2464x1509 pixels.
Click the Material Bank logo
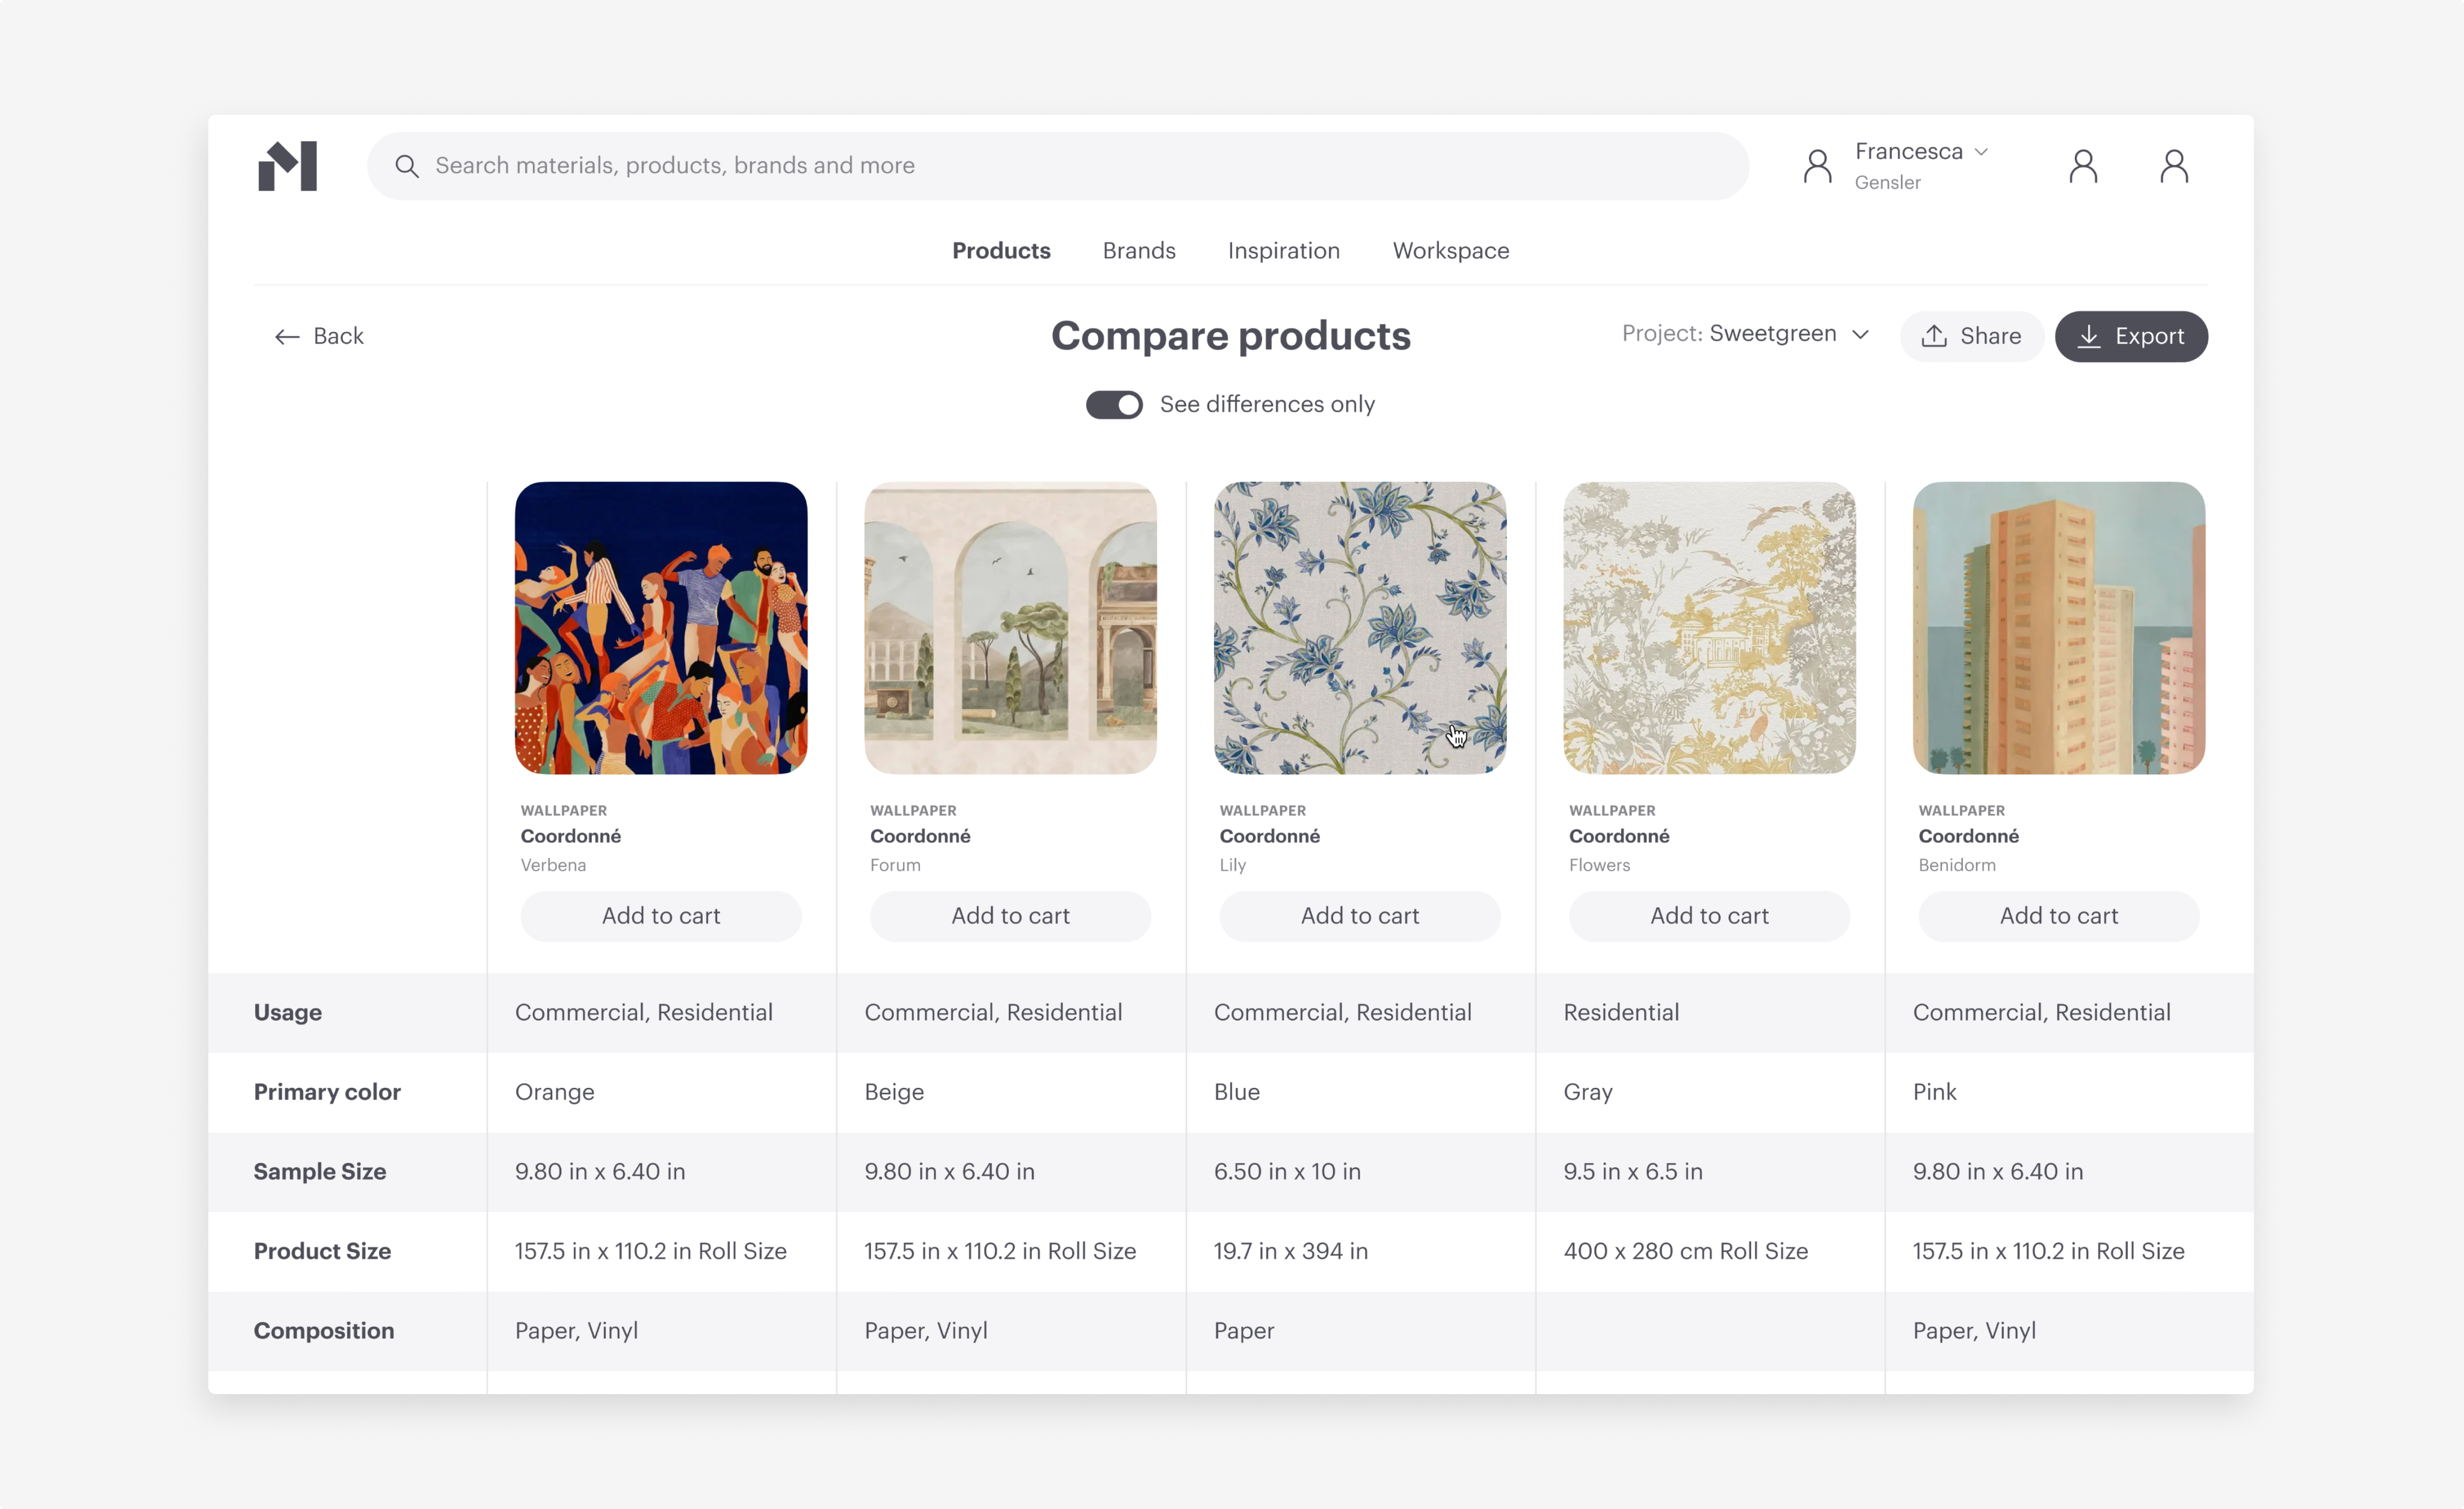[287, 166]
